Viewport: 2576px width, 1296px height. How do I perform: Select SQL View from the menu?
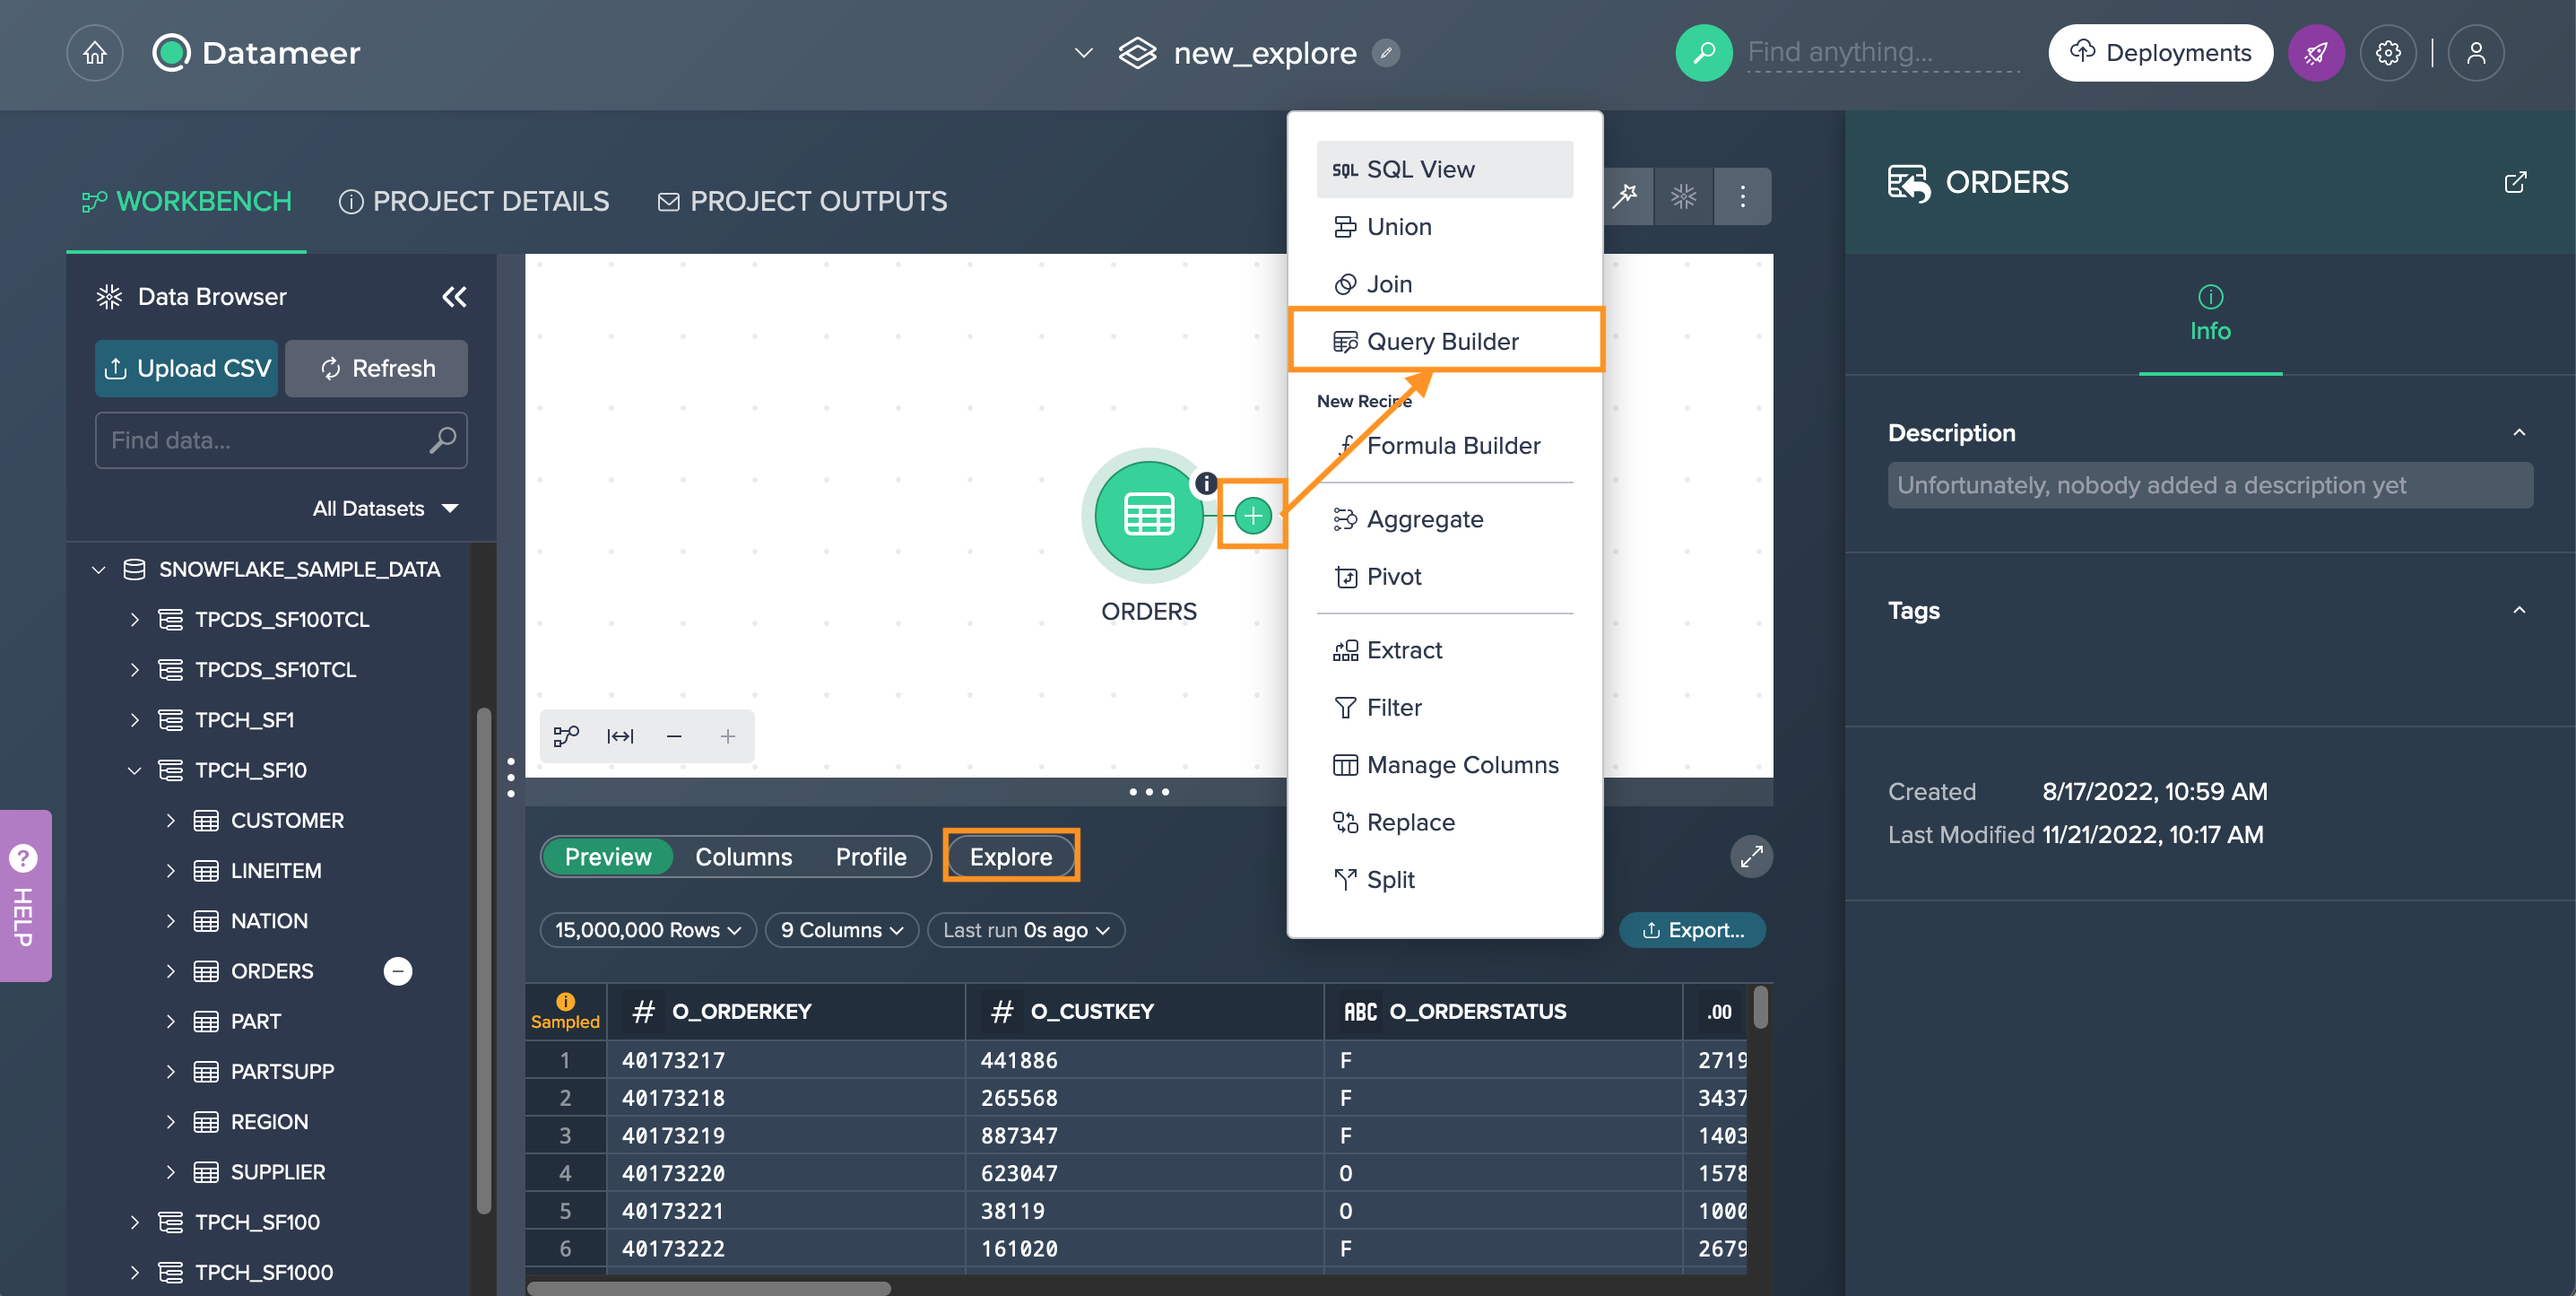pyautogui.click(x=1445, y=169)
